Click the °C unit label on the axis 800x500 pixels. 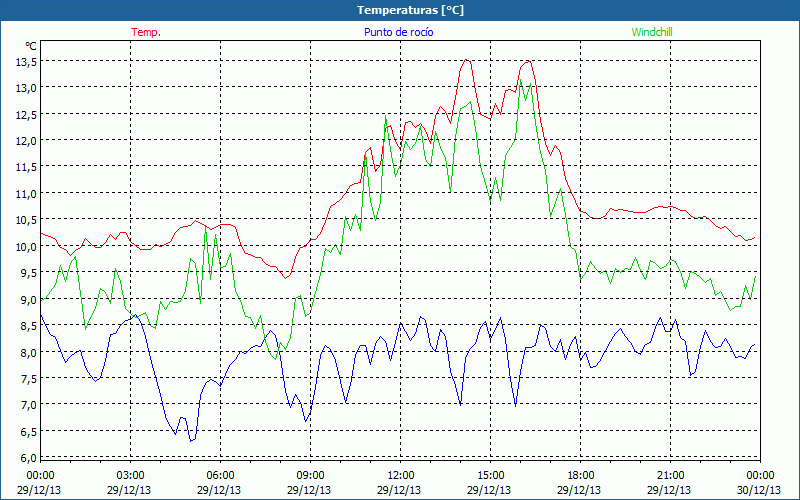pyautogui.click(x=31, y=46)
